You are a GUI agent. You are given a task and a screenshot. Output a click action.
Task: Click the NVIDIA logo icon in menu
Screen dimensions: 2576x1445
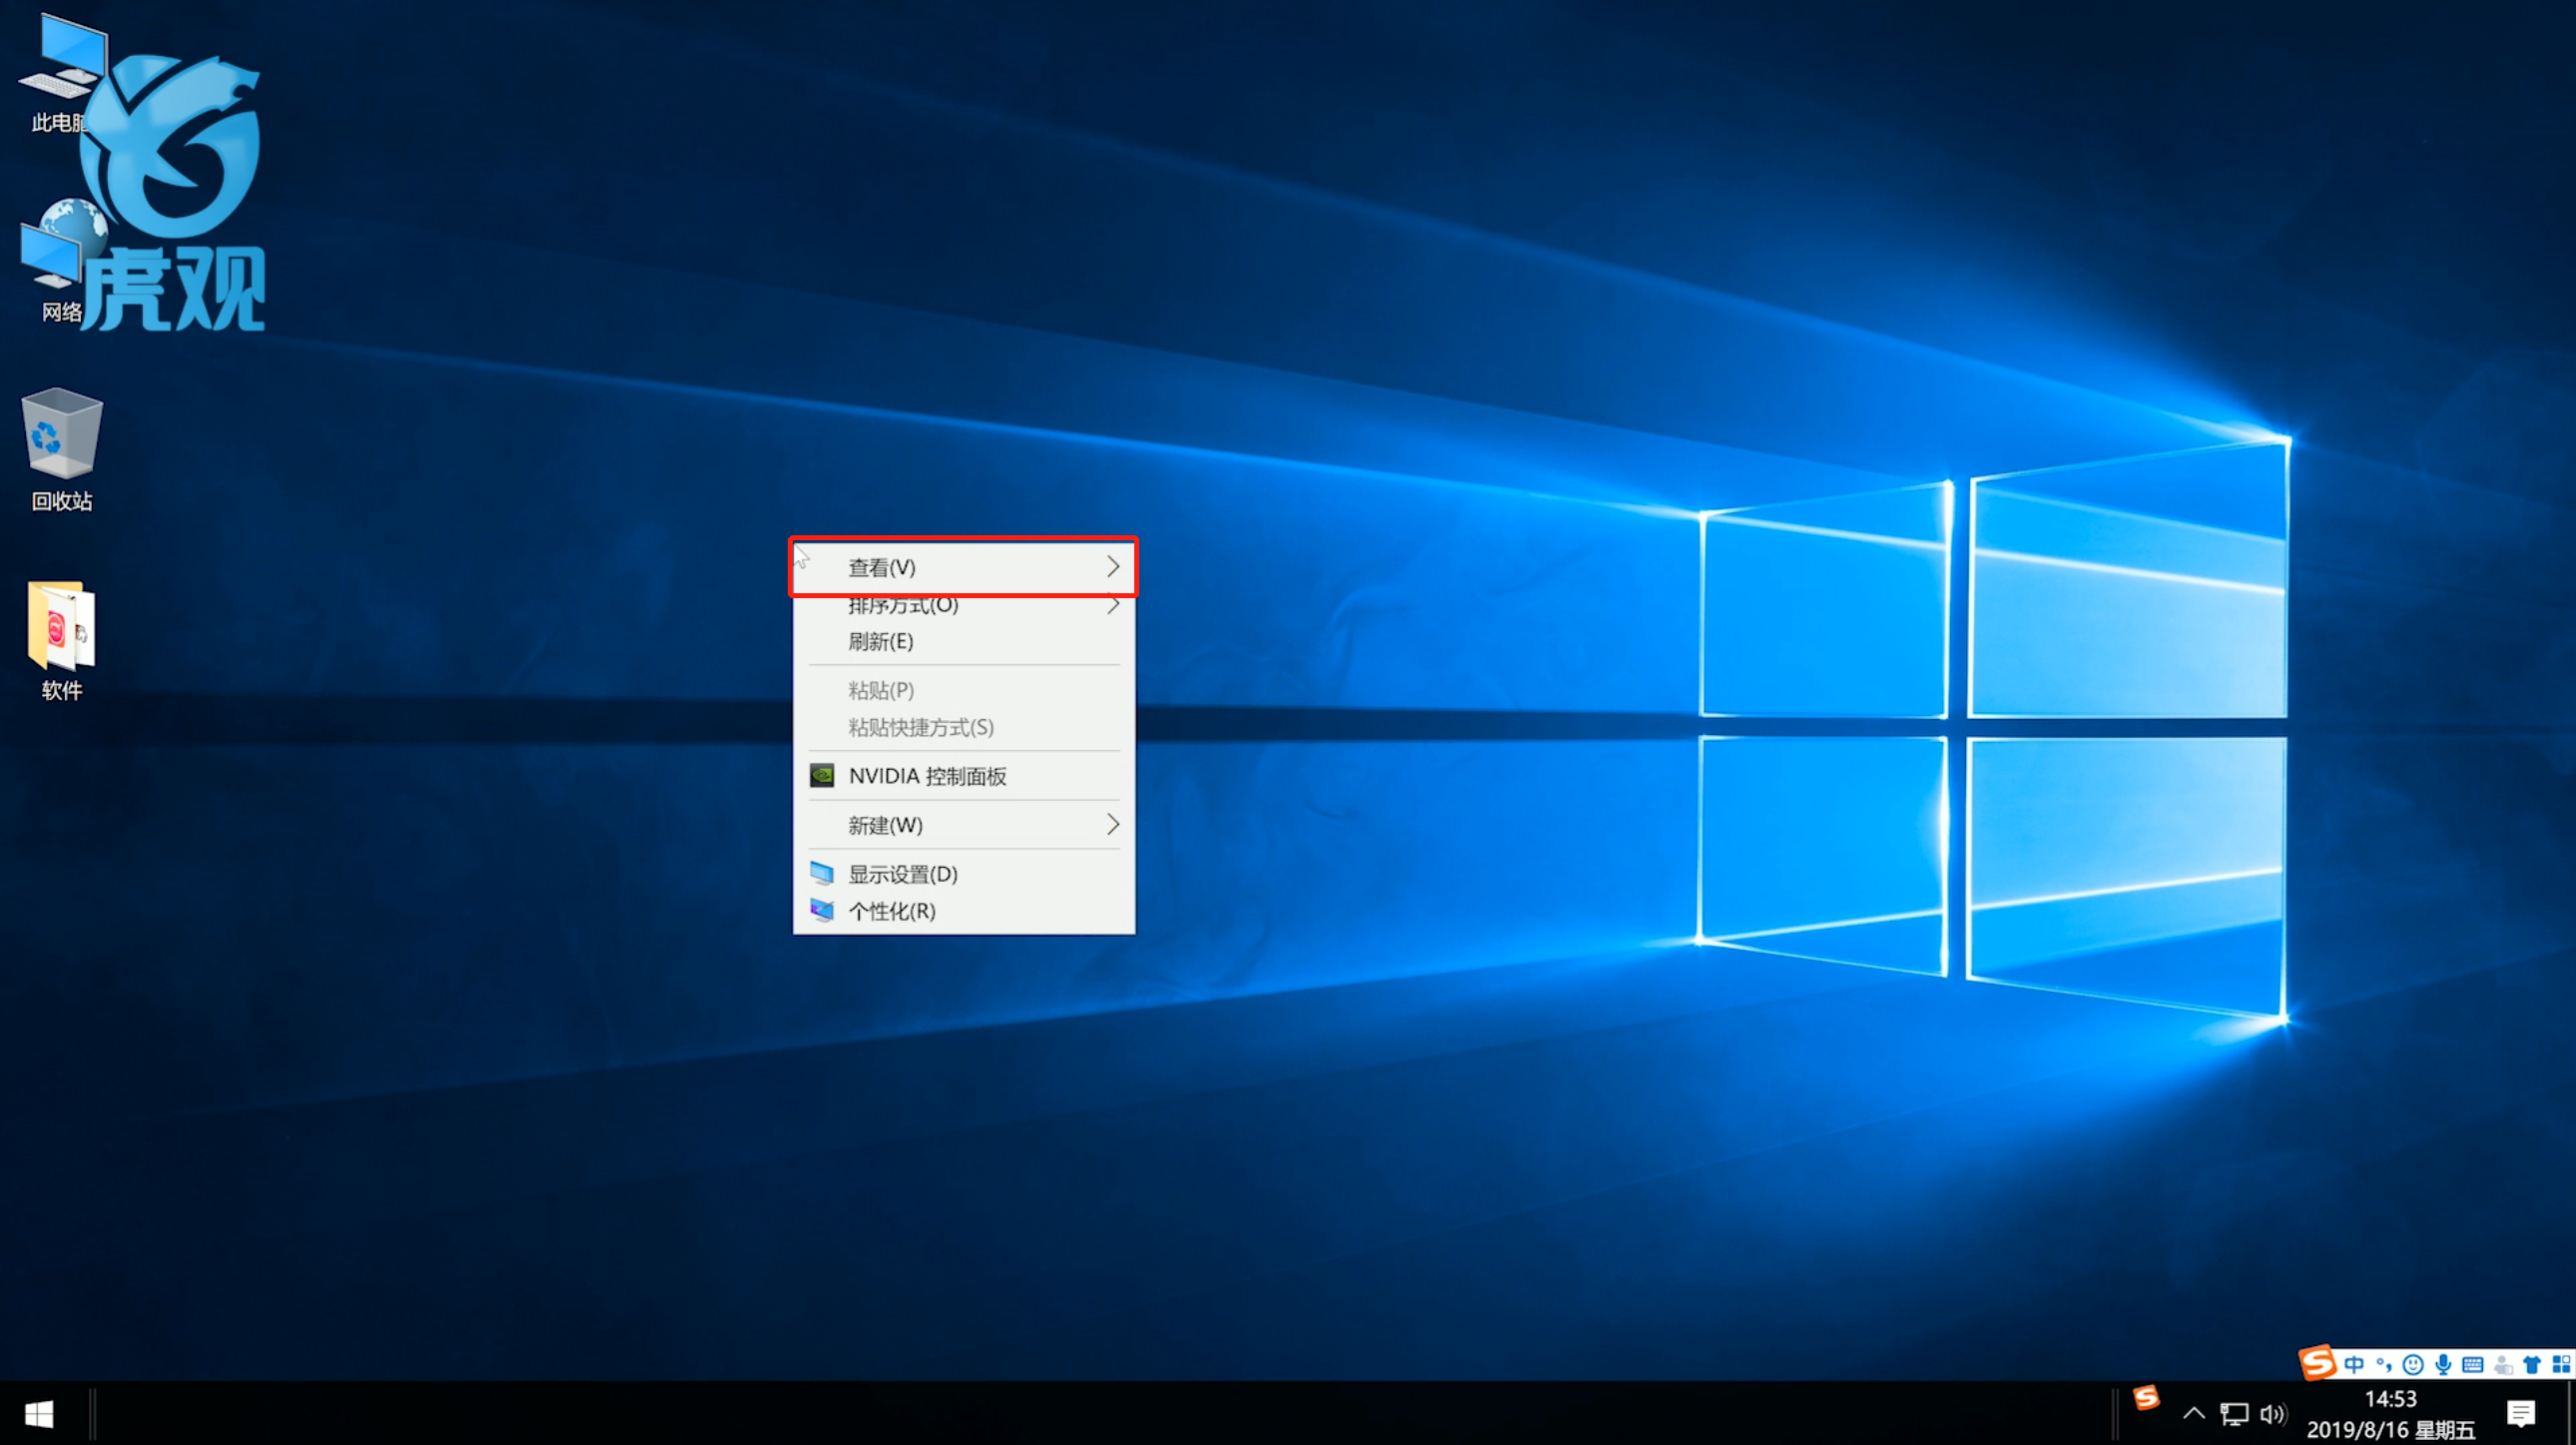coord(822,776)
